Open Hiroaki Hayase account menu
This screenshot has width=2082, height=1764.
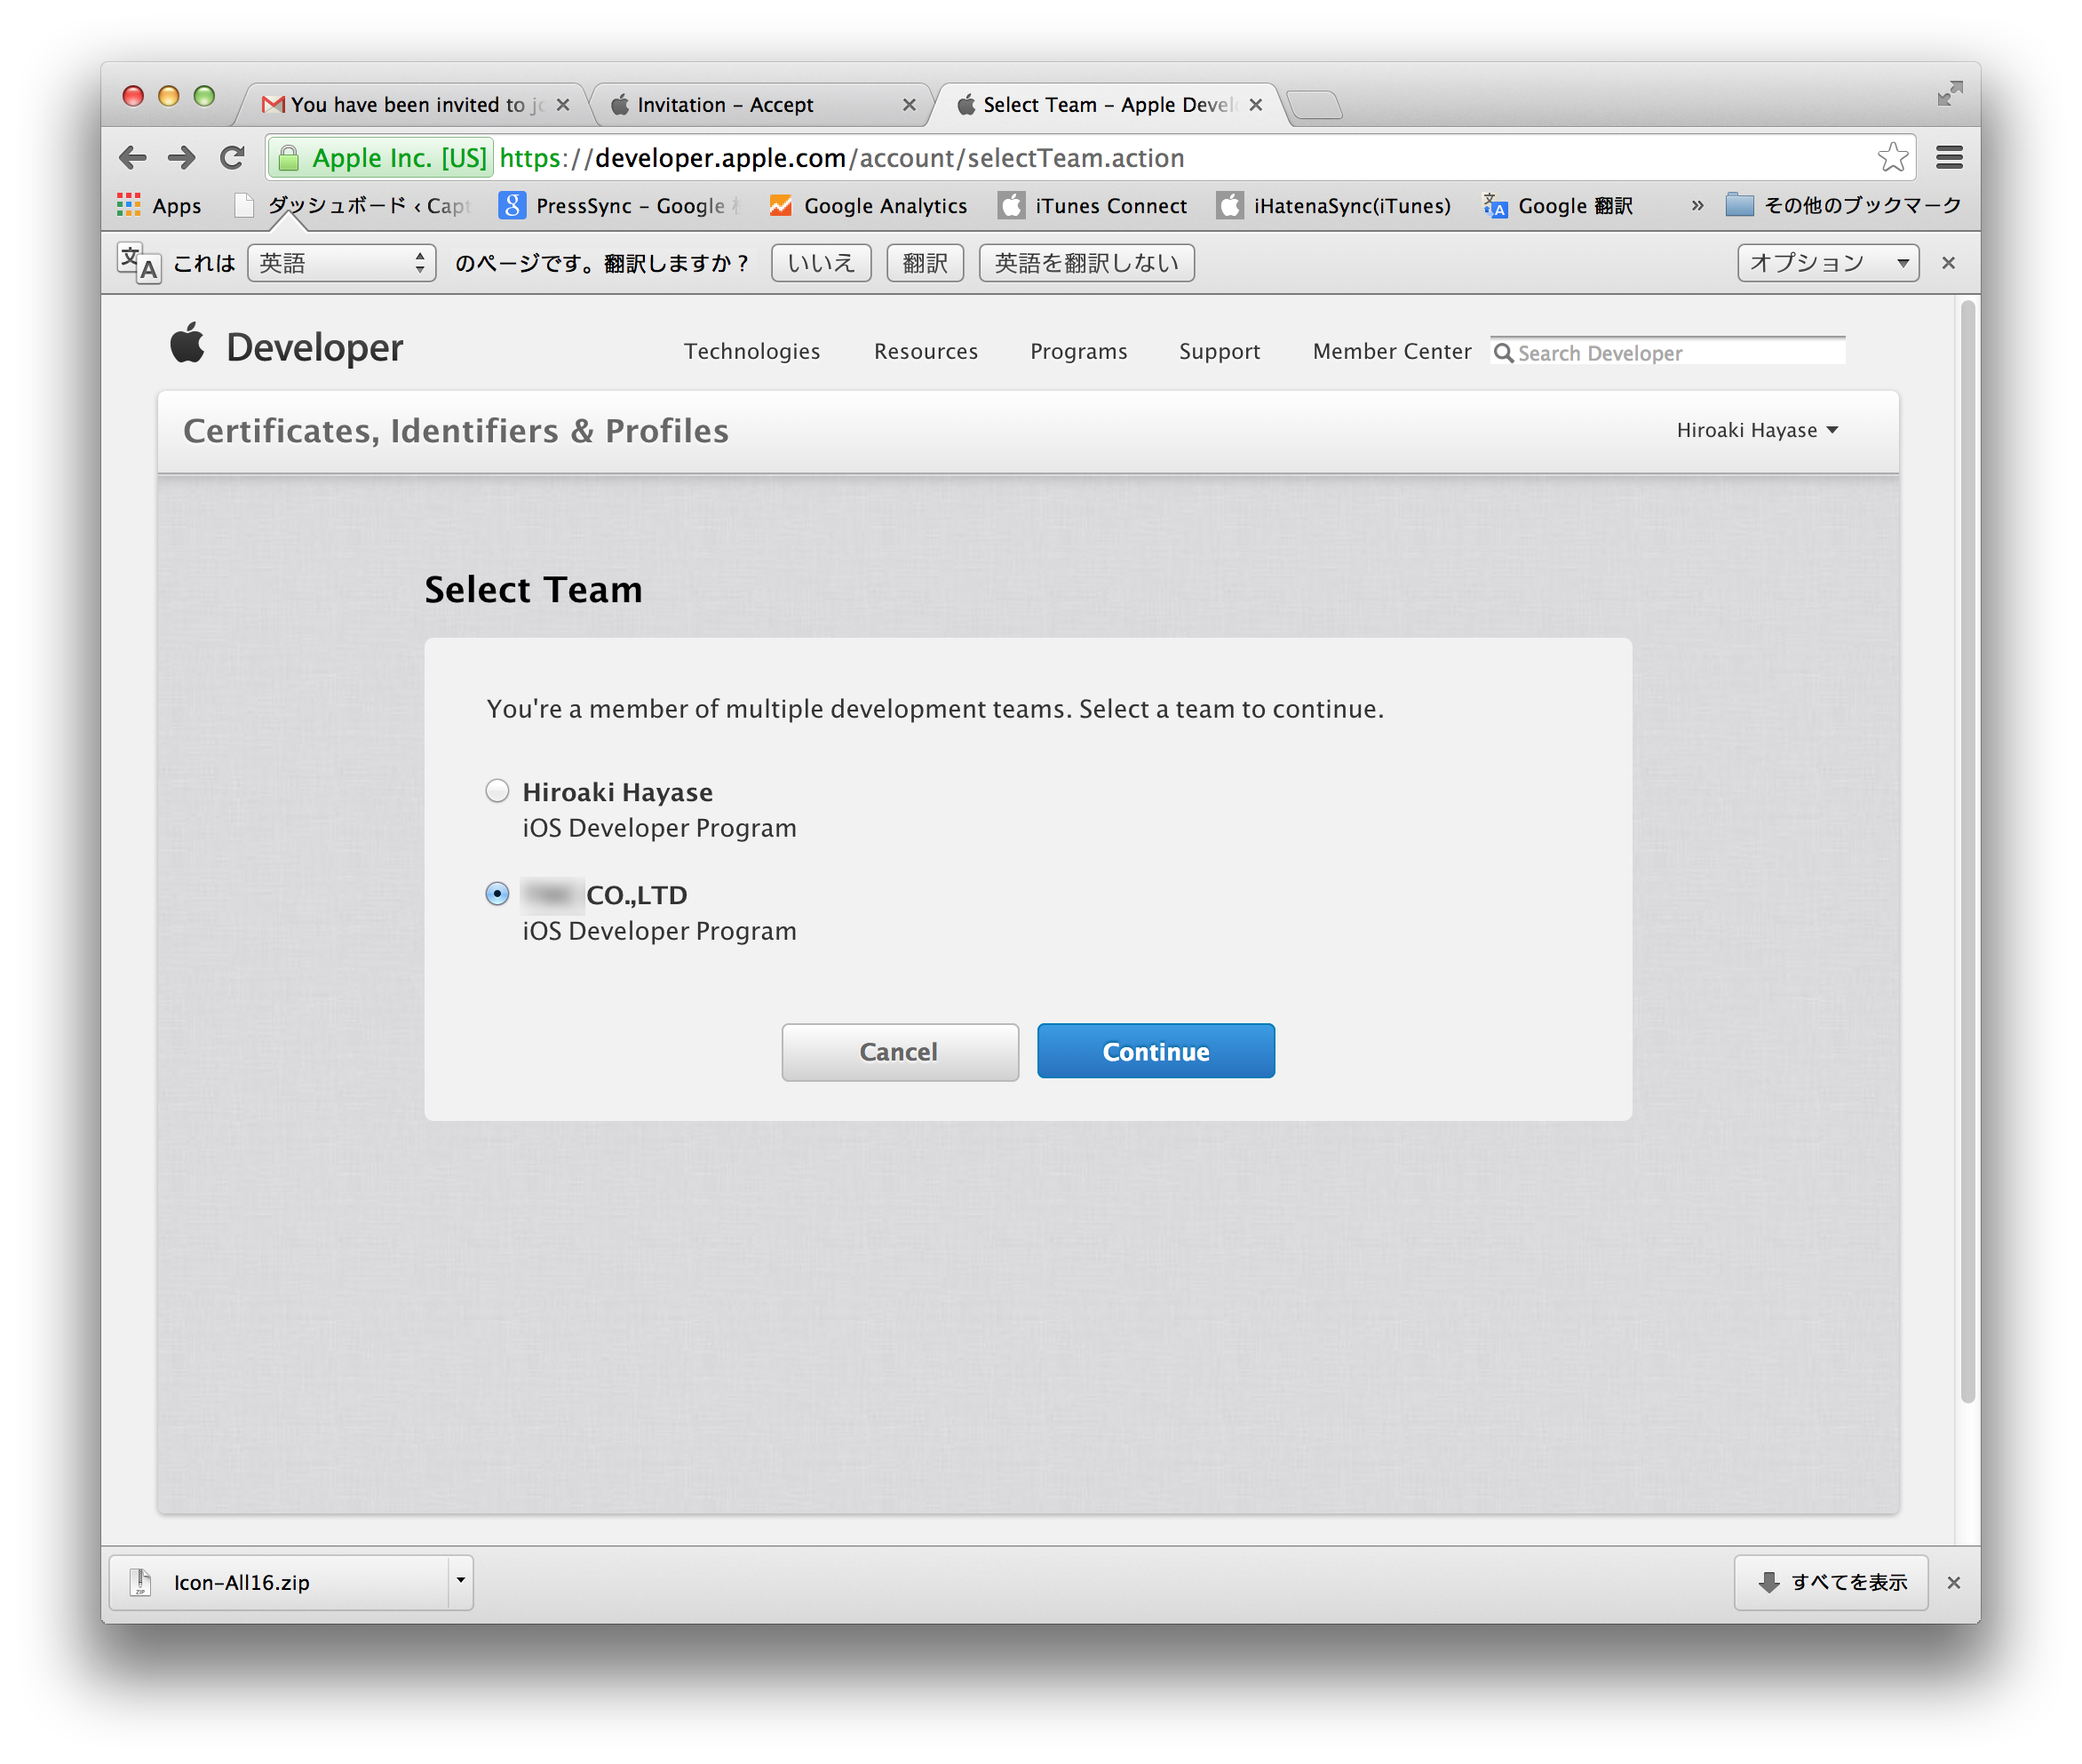[1756, 430]
